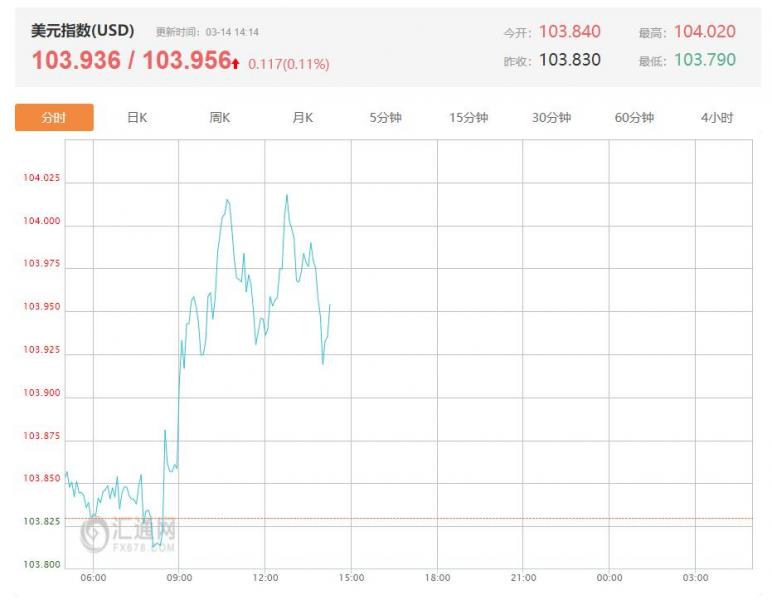Show the 月K chart view

pyautogui.click(x=303, y=117)
